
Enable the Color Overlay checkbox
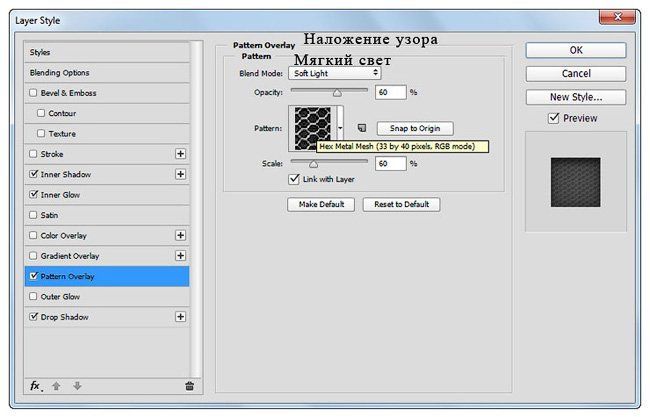(33, 235)
